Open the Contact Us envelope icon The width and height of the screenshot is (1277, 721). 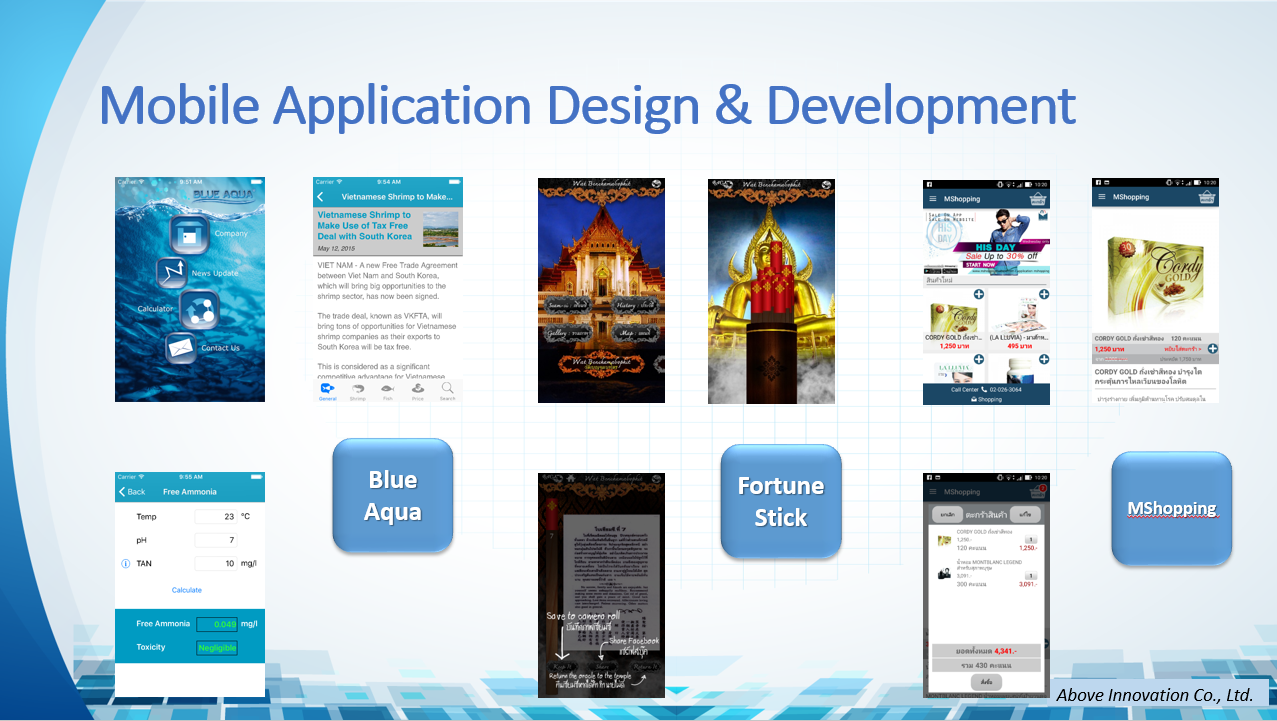[181, 348]
